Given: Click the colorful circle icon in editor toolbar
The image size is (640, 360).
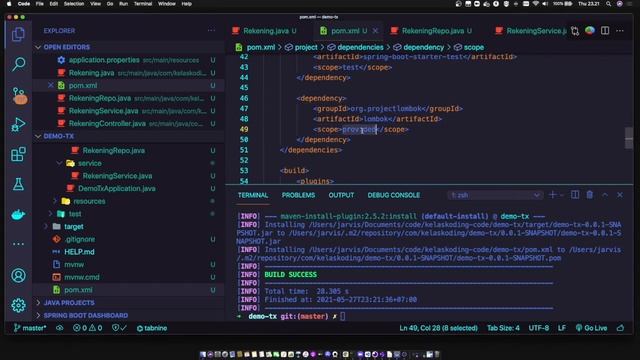Looking at the screenshot, I should [x=590, y=31].
